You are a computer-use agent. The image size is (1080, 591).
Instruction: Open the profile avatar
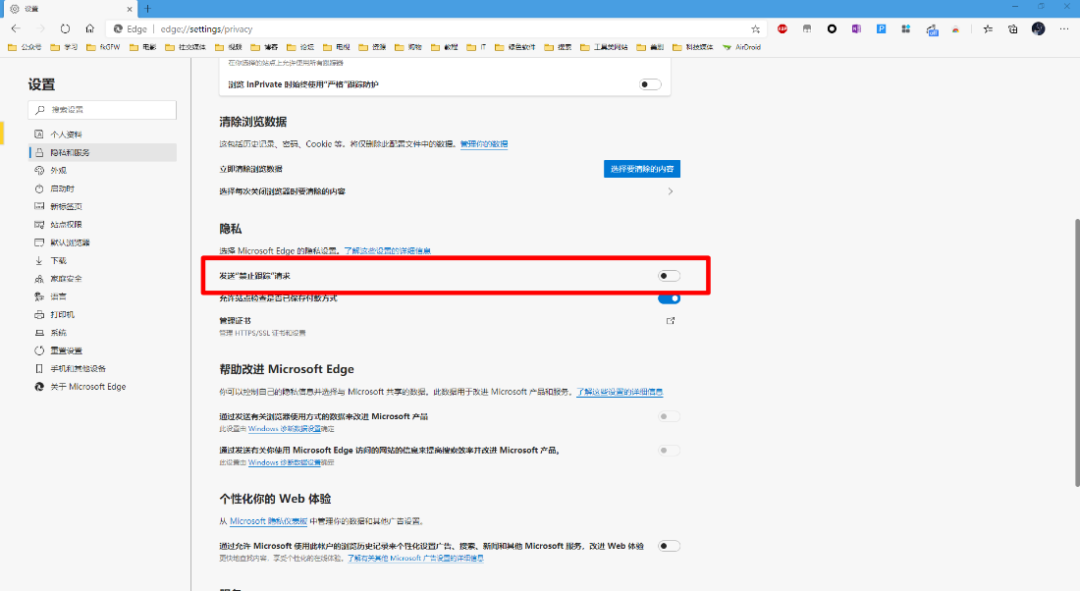point(1038,29)
